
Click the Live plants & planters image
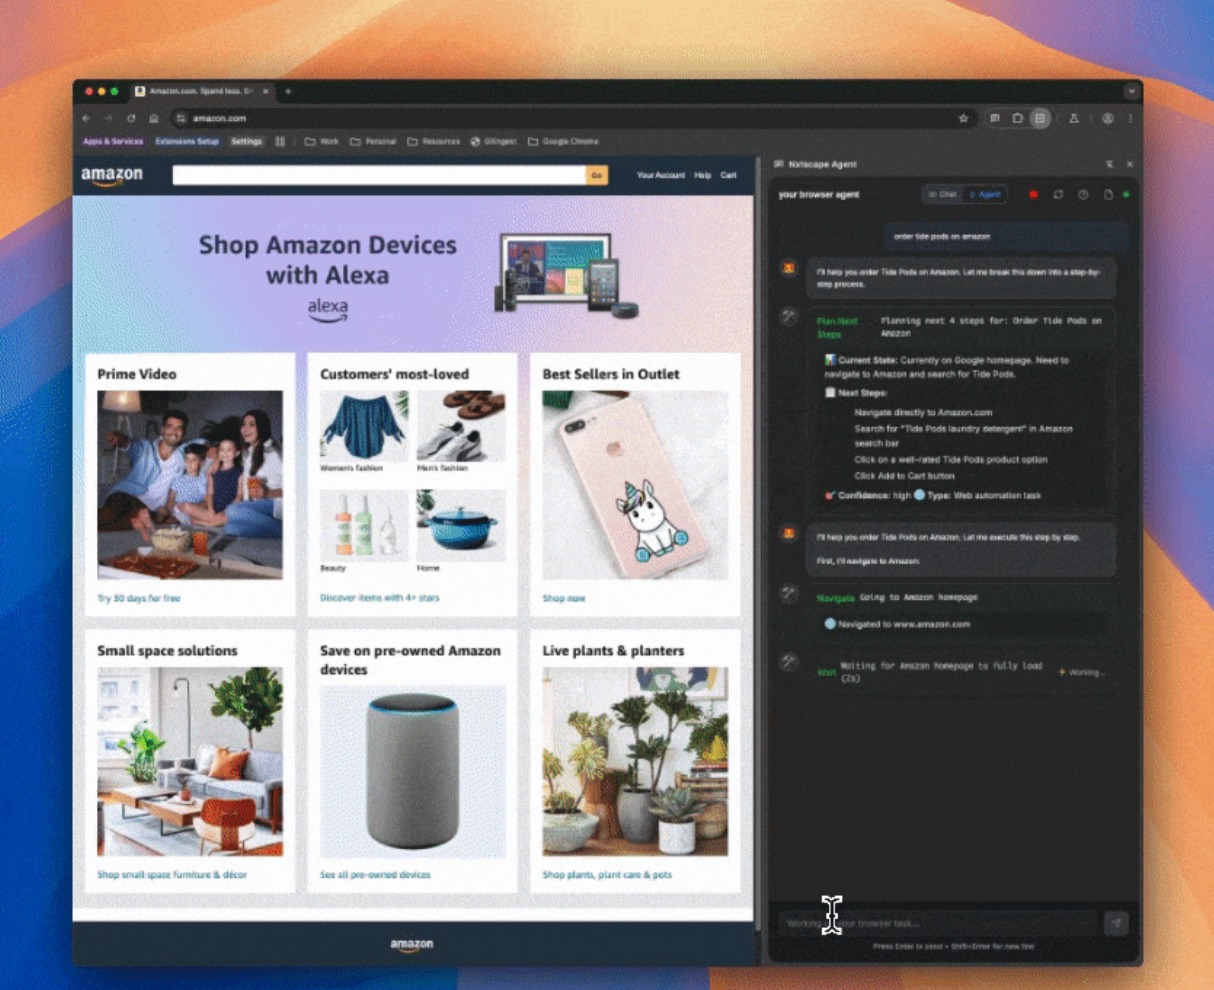tap(635, 762)
